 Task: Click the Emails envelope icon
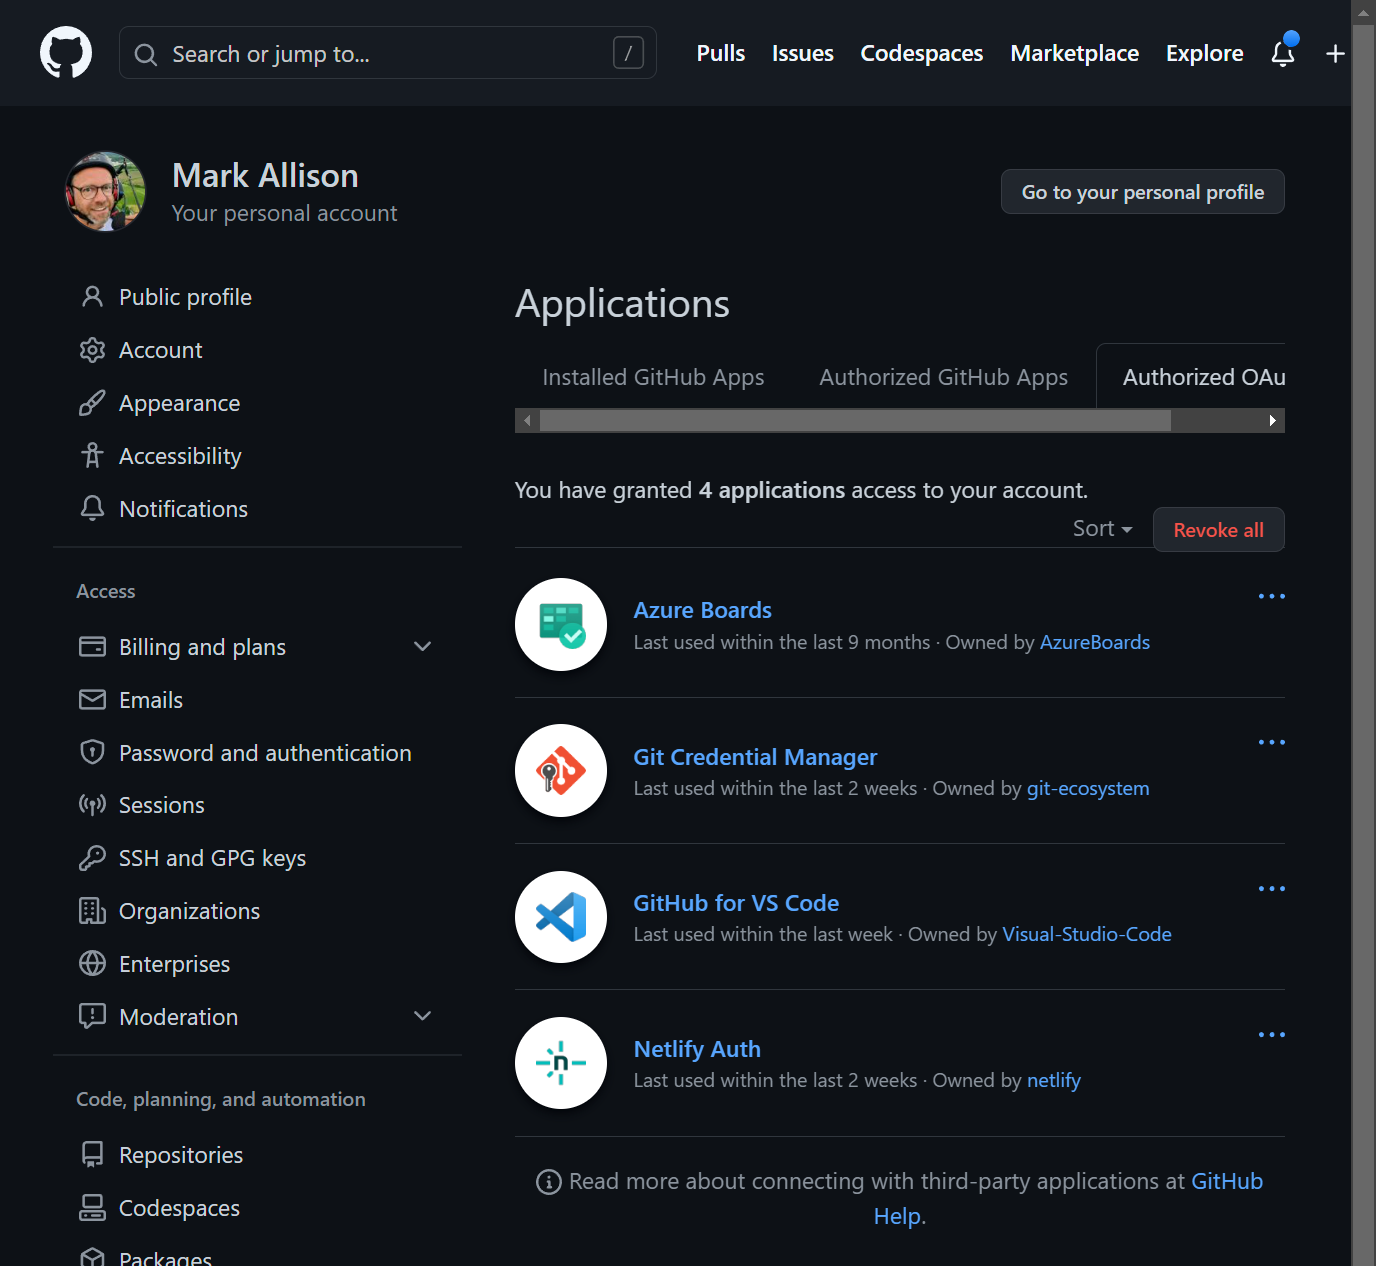[92, 700]
